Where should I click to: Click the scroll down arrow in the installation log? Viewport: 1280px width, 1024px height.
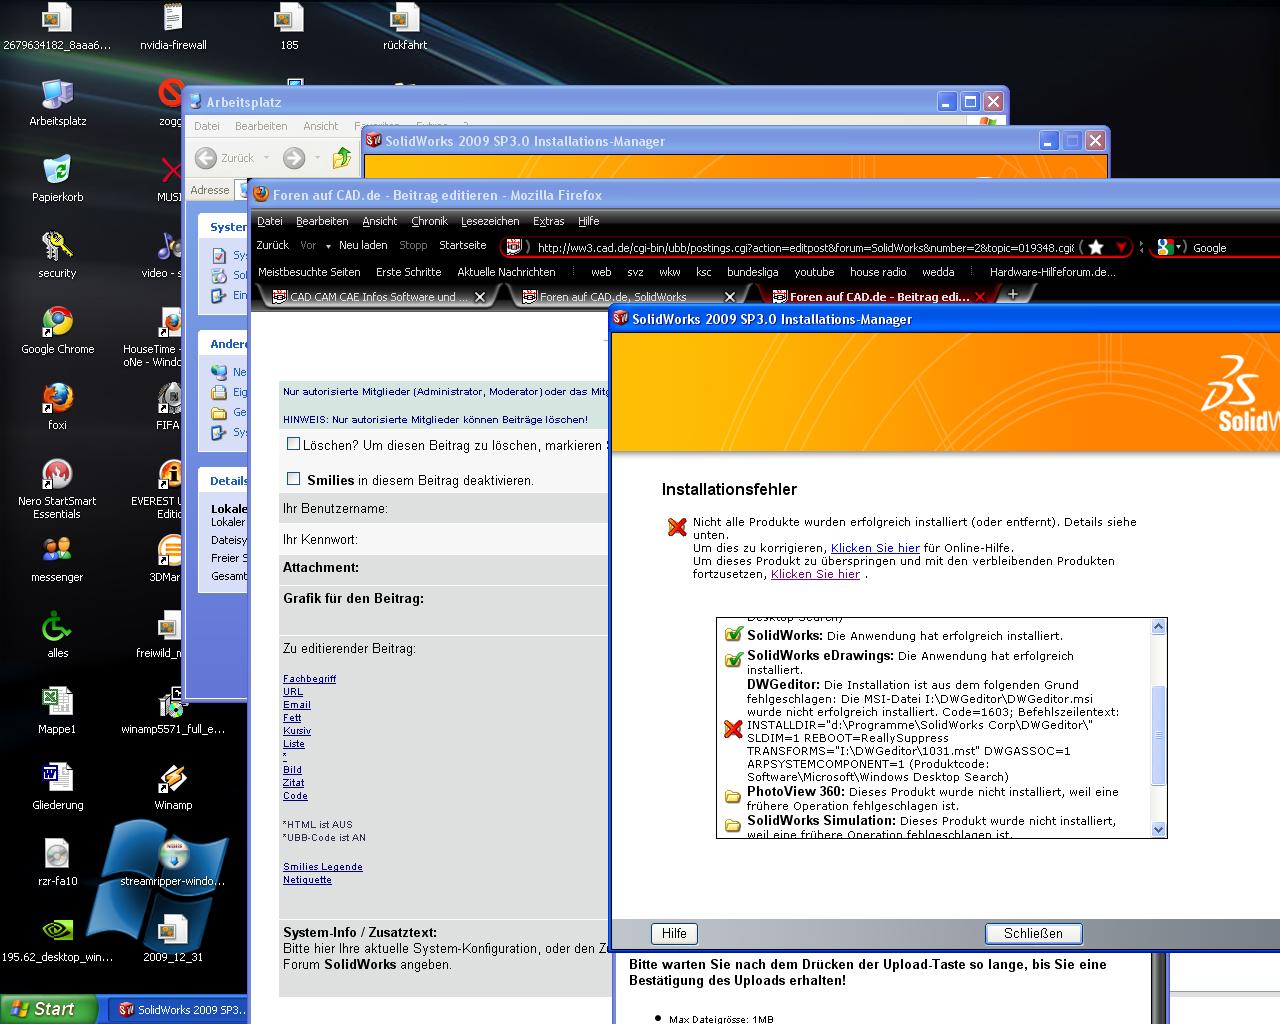(x=1158, y=829)
